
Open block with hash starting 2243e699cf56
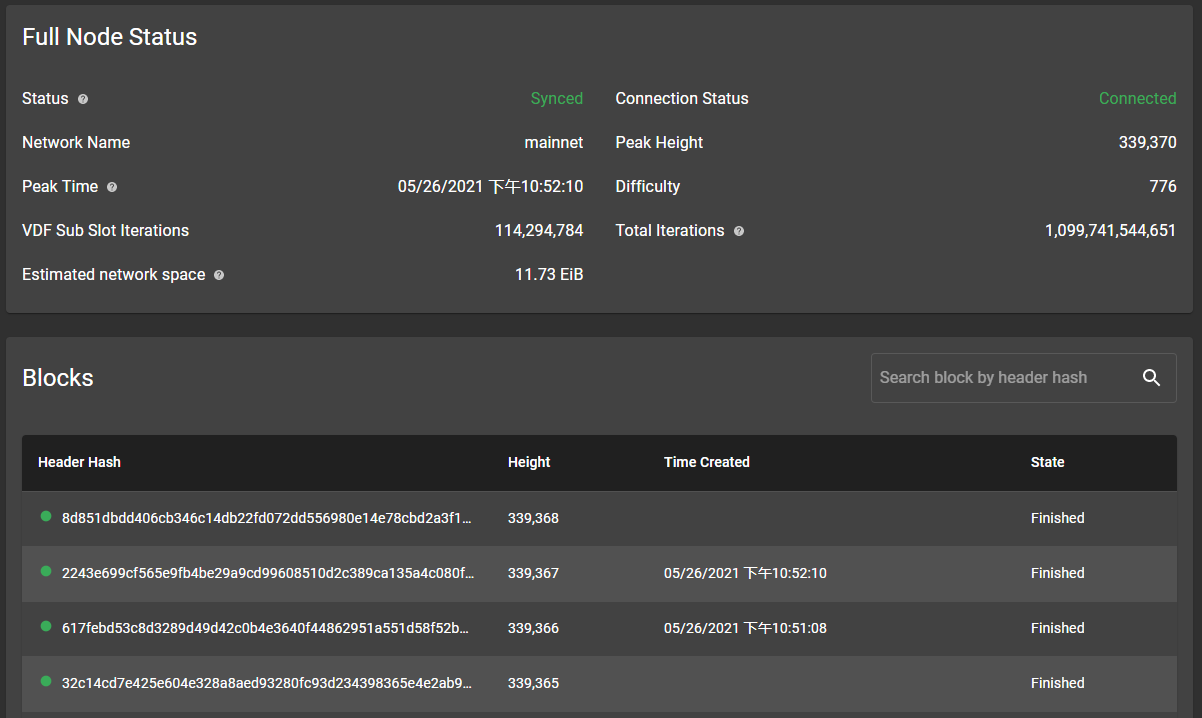point(268,573)
